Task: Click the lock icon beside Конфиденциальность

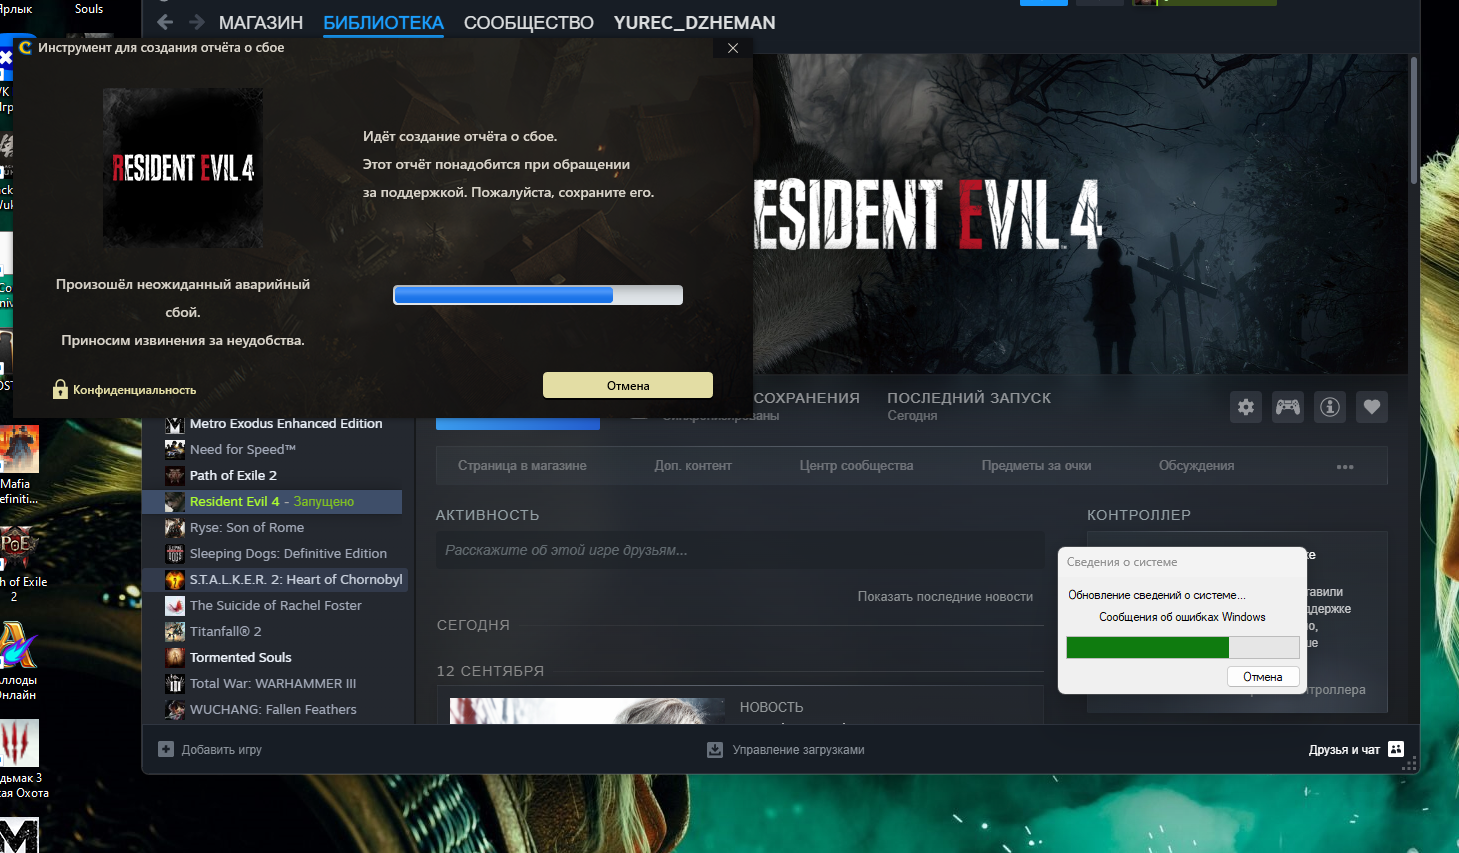Action: (60, 389)
